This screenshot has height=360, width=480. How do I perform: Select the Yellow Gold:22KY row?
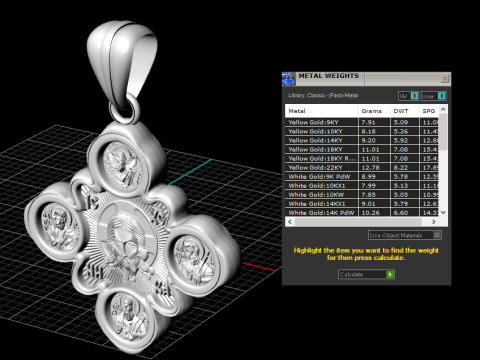click(362, 167)
